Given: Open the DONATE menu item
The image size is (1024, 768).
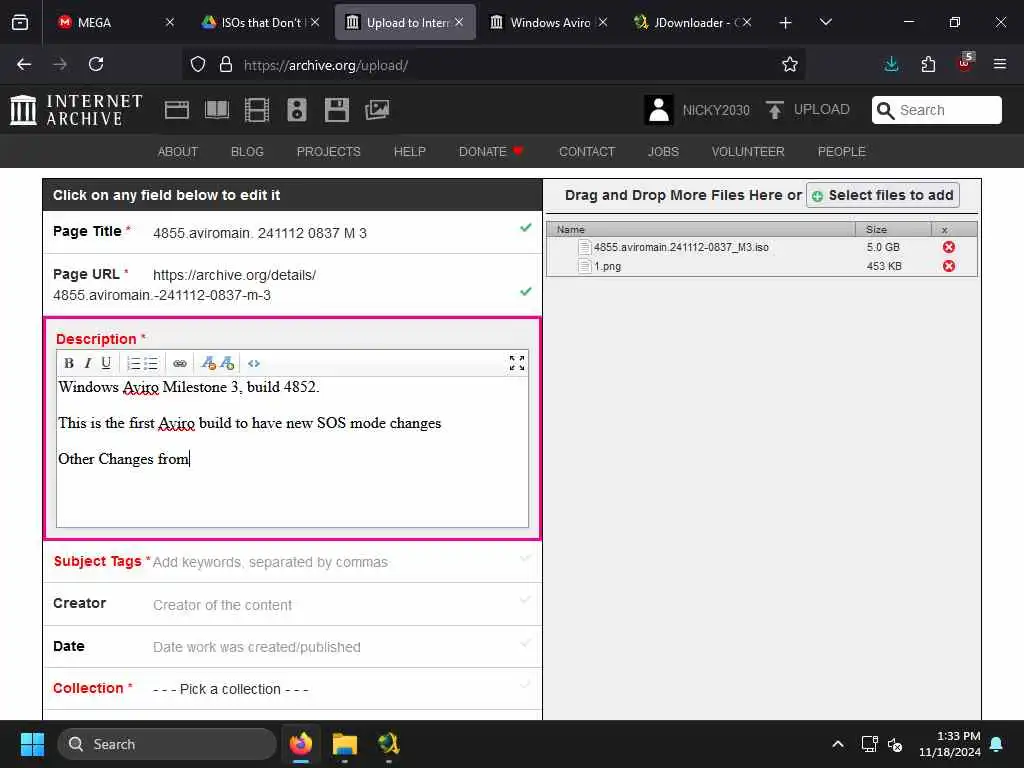Looking at the screenshot, I should [490, 152].
